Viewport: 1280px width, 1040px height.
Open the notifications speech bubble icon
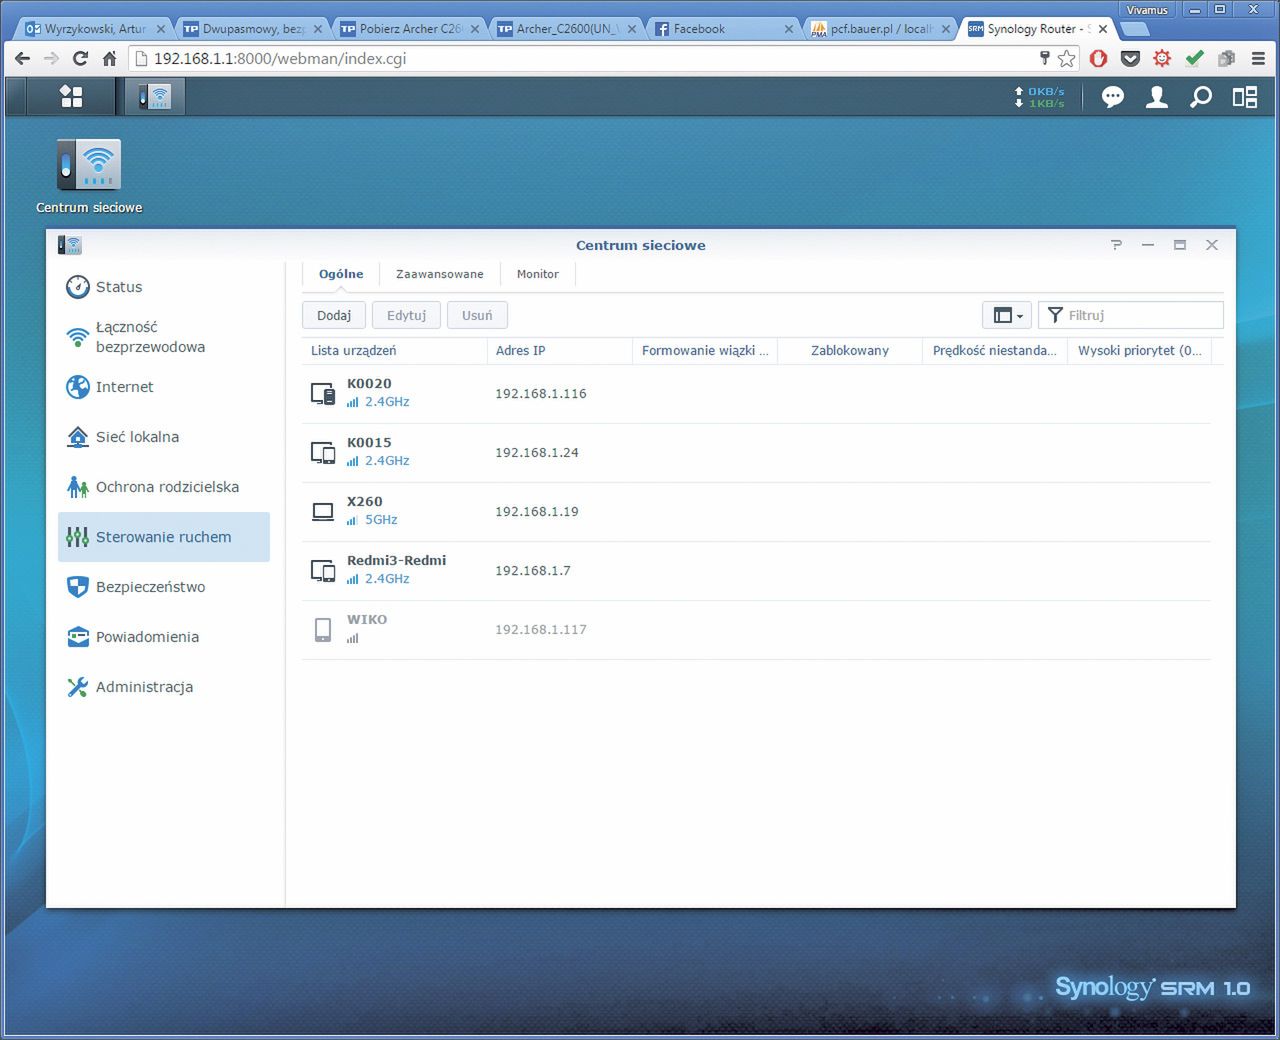pos(1113,97)
